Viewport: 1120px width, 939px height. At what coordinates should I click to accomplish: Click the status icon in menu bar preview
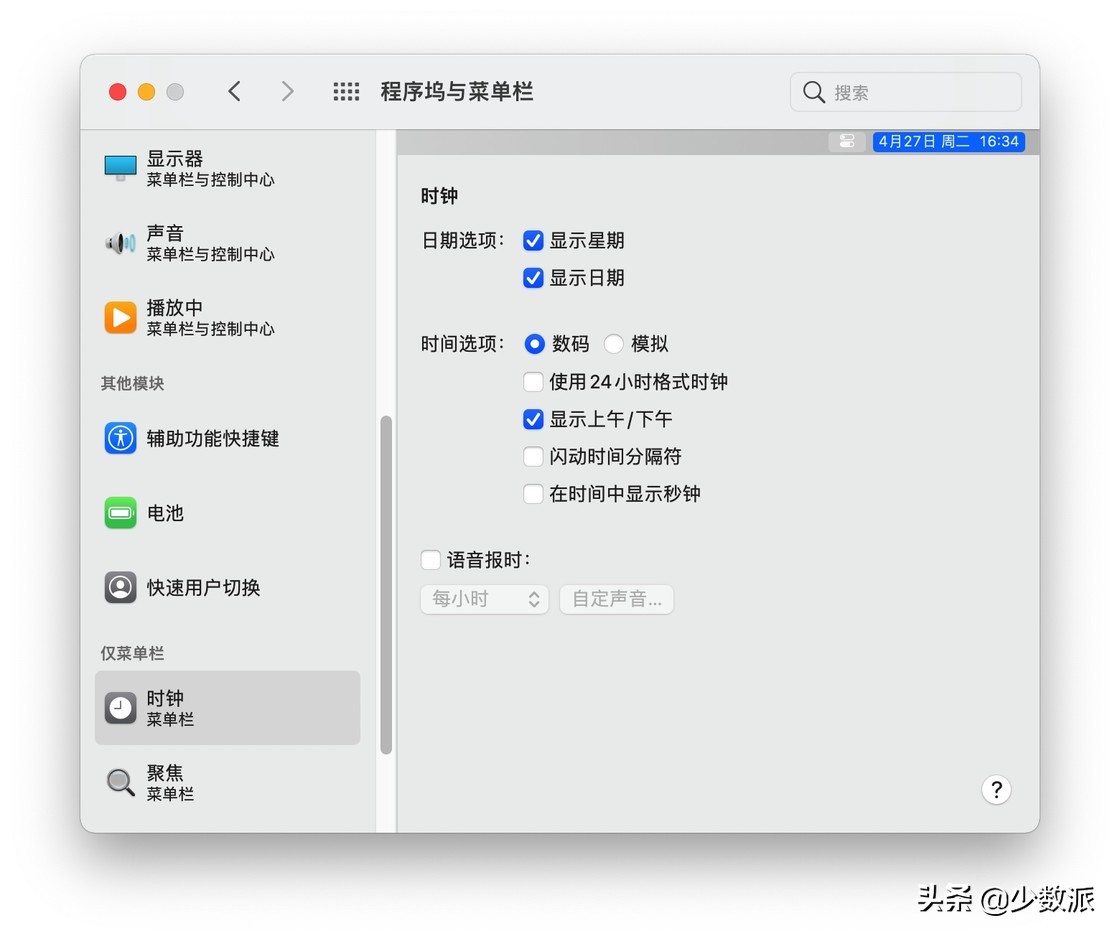[845, 141]
